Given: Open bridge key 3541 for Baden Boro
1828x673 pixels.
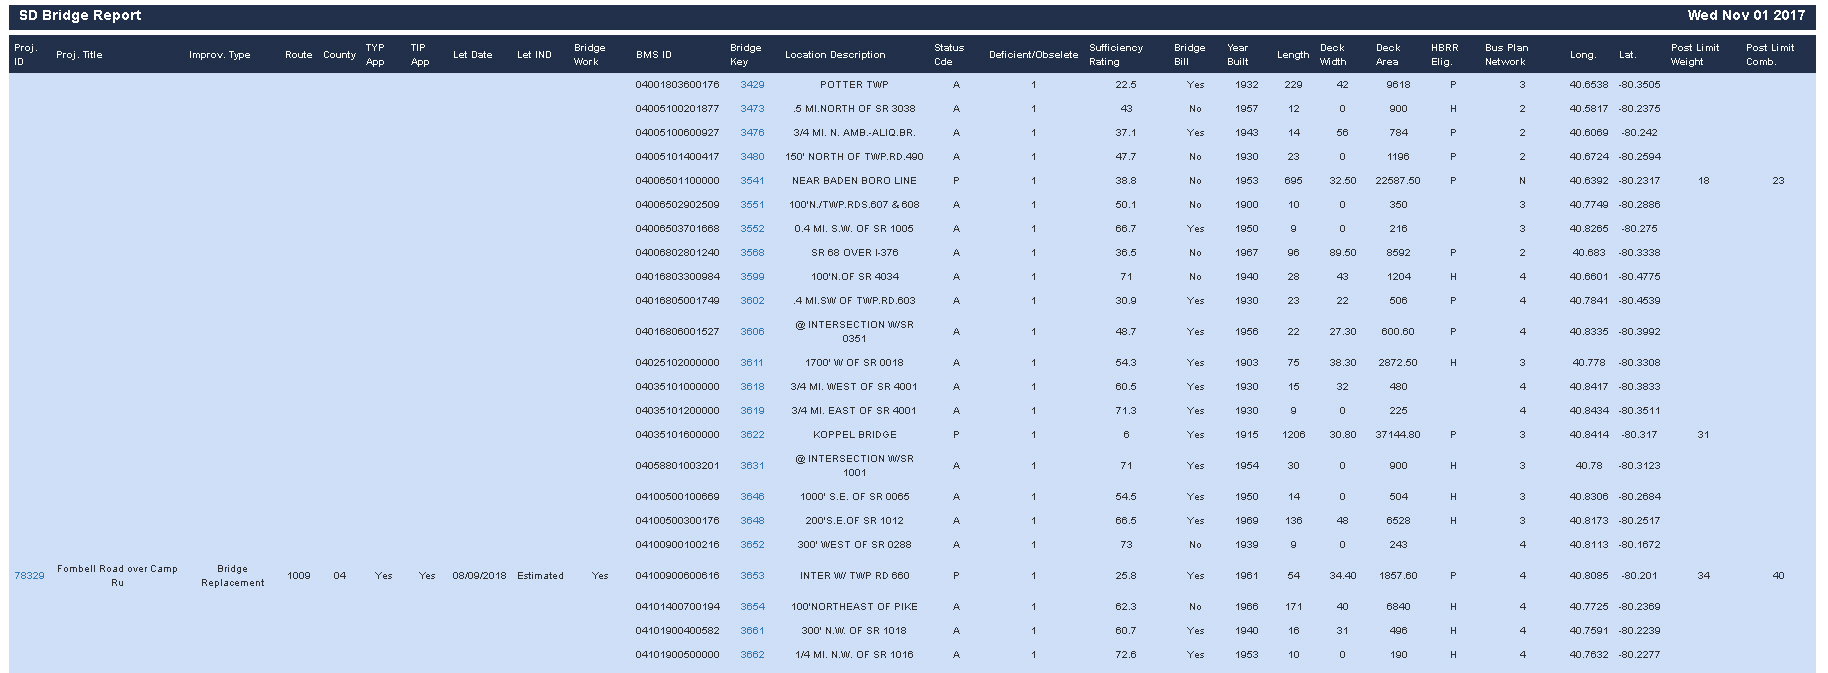Looking at the screenshot, I should [752, 181].
